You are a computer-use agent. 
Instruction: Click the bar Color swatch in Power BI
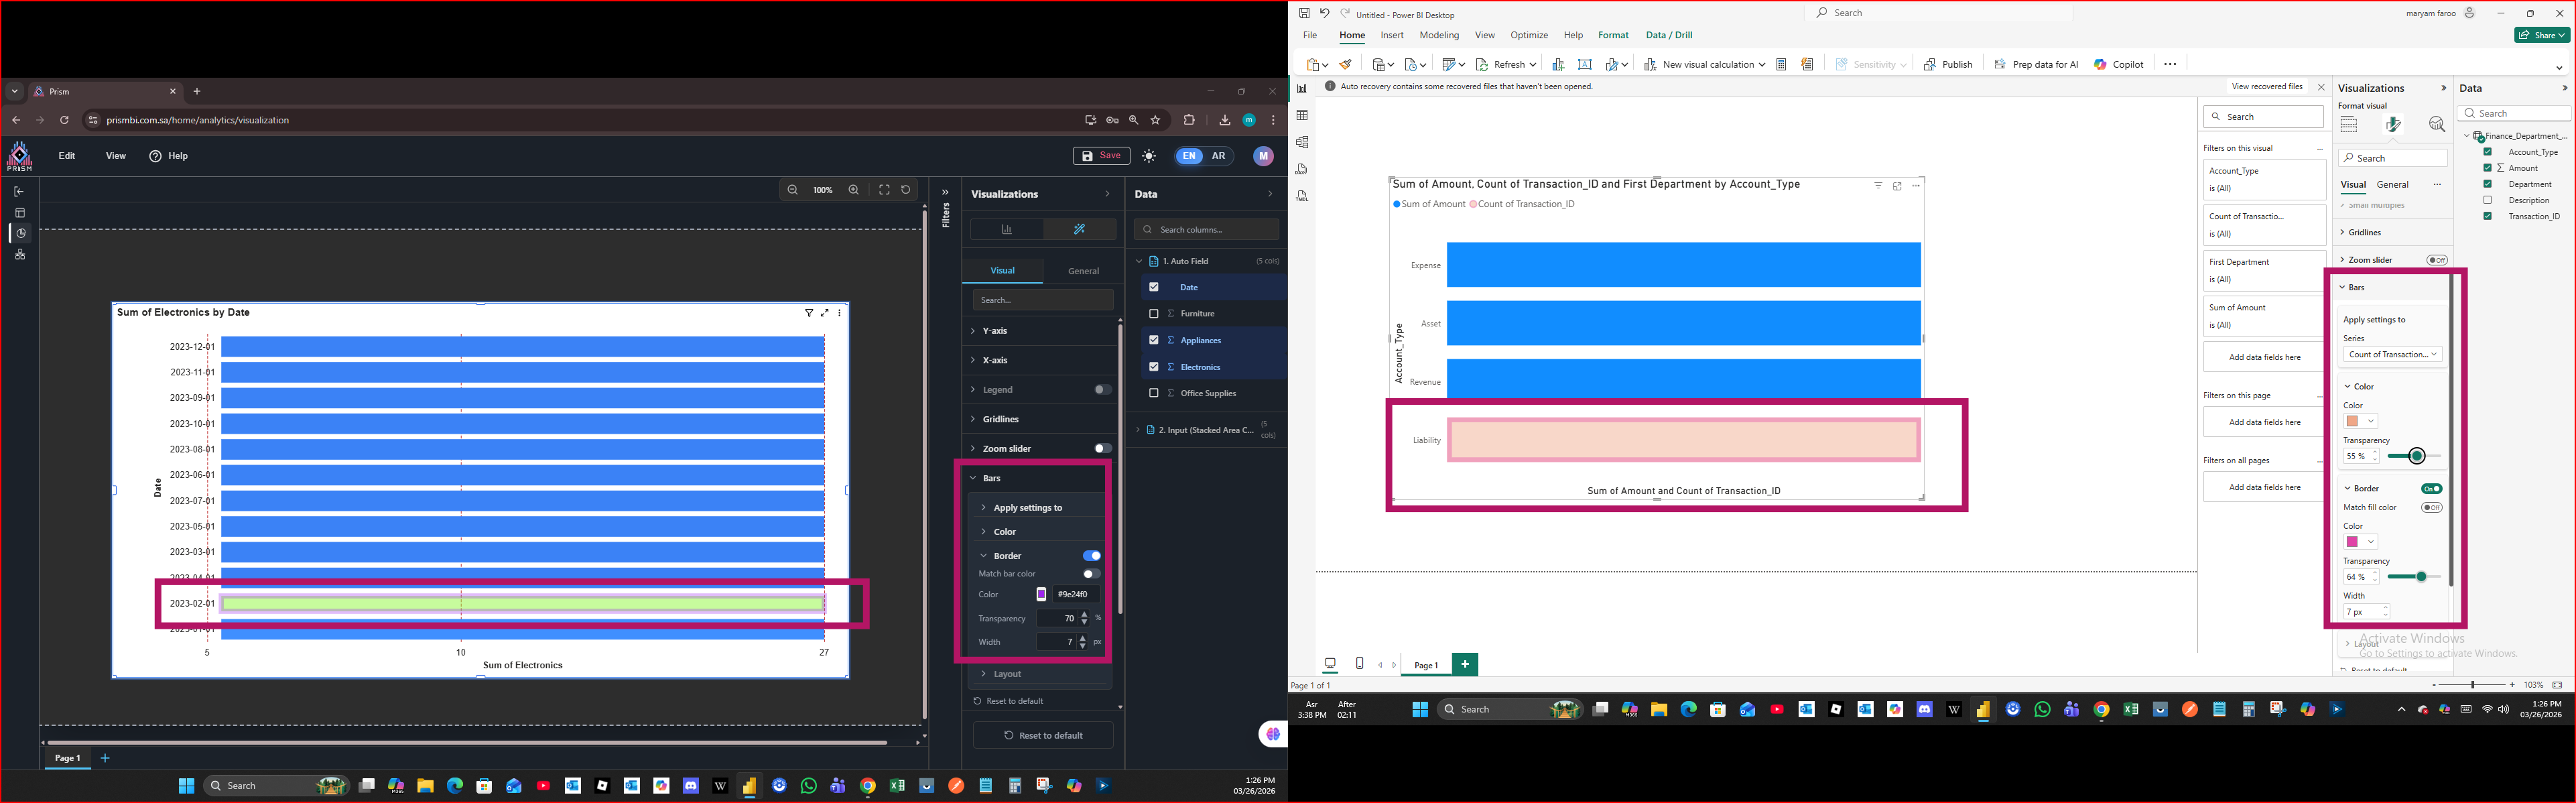(2353, 422)
